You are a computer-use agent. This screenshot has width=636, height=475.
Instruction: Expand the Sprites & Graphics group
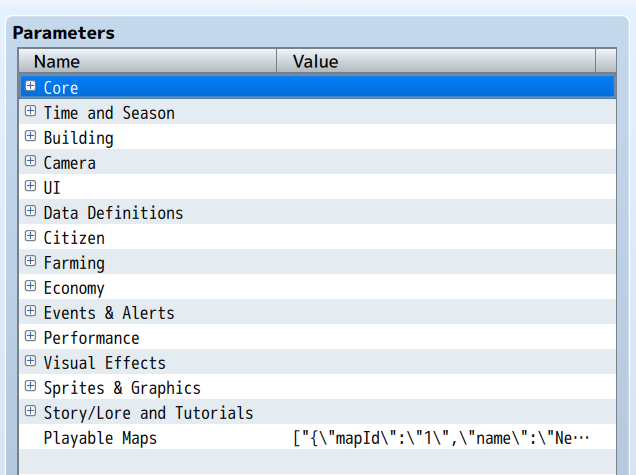[x=30, y=387]
